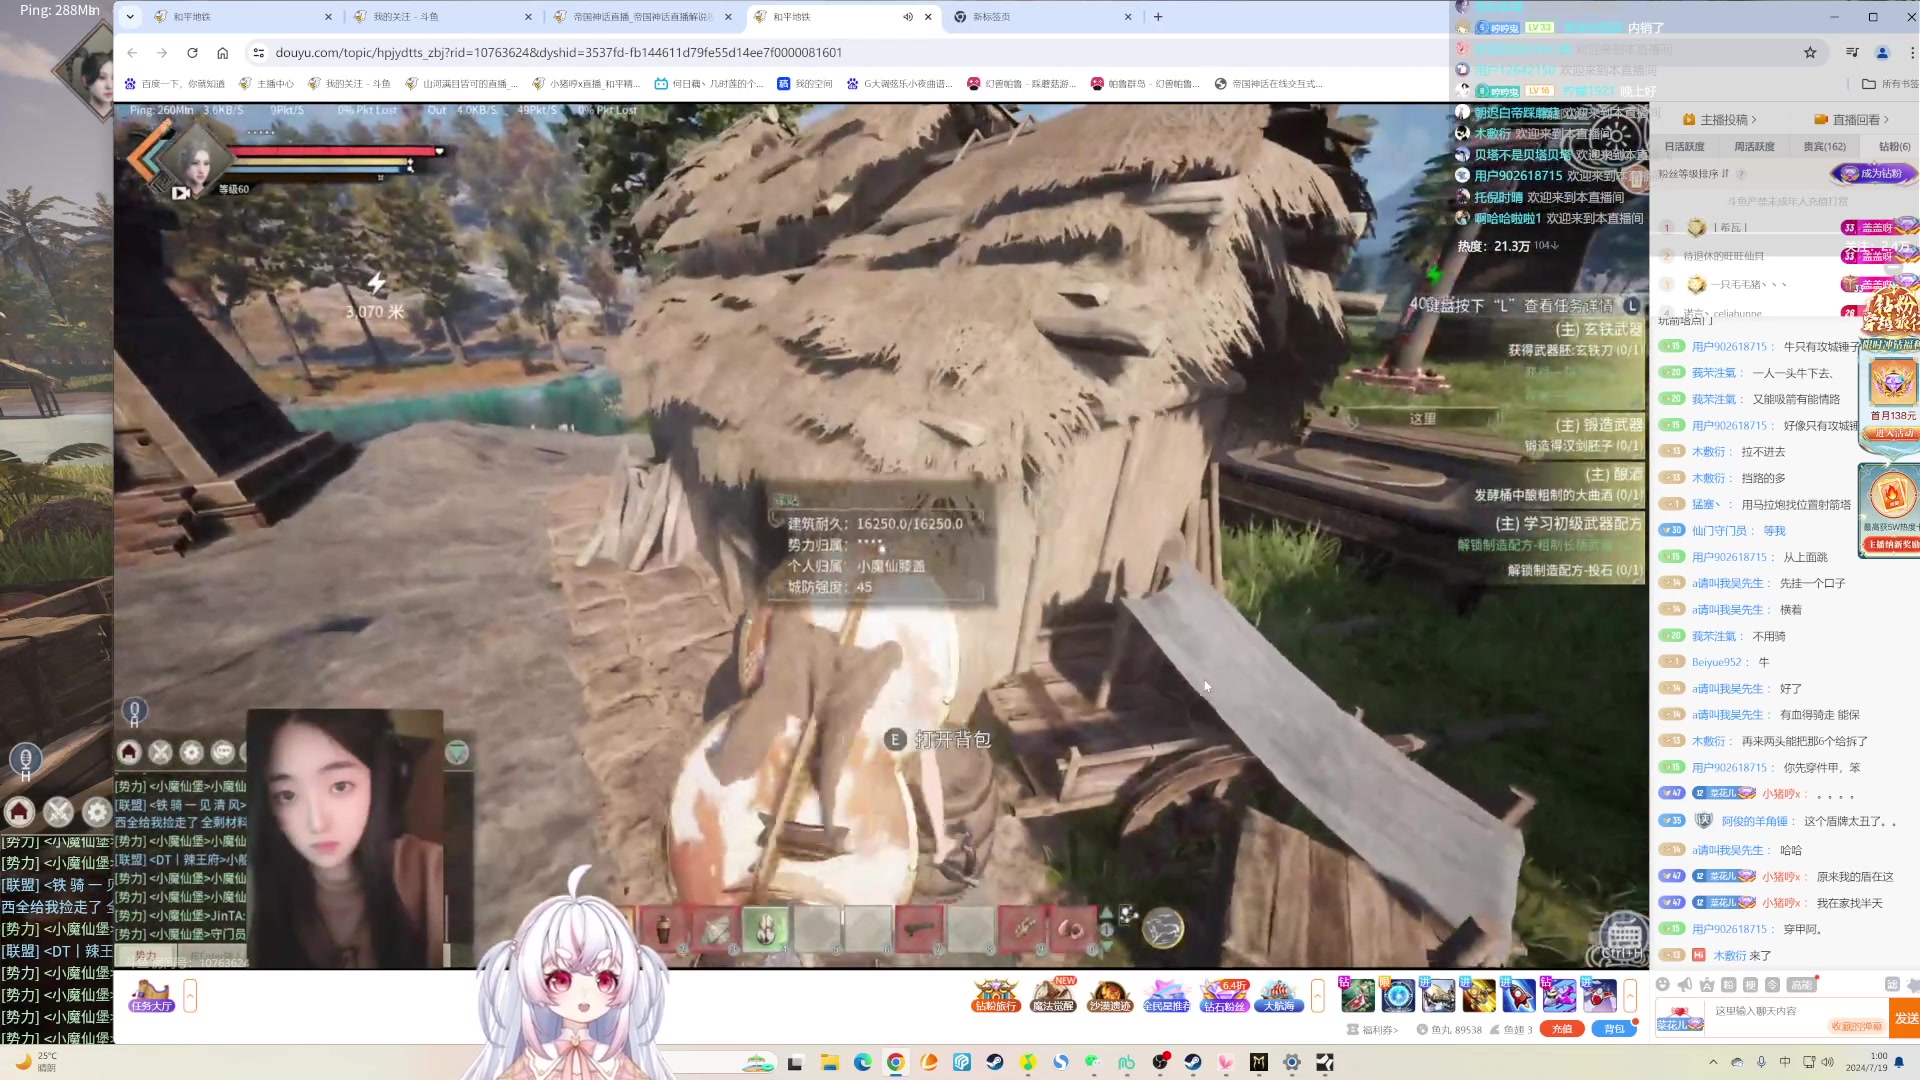Show hidden system tray icons
Screen dimensions: 1920x1080
(x=1713, y=1062)
